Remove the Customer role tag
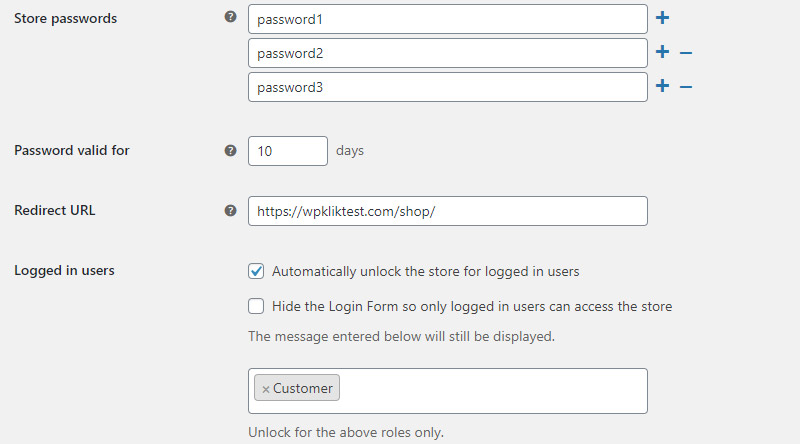 coord(265,389)
